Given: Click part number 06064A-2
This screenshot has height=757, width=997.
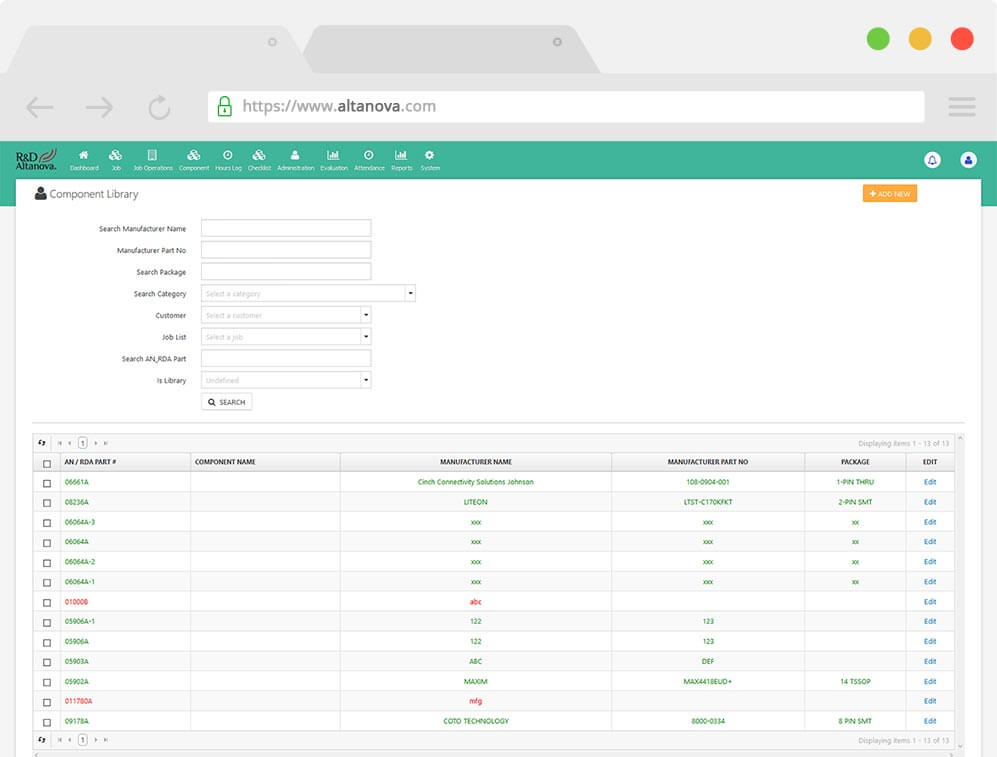Looking at the screenshot, I should pyautogui.click(x=80, y=562).
